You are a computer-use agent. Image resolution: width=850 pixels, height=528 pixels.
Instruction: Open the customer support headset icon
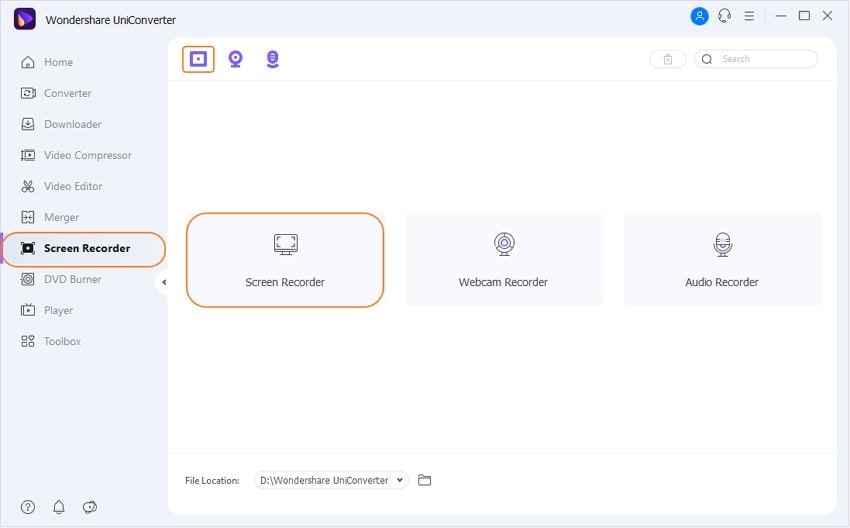pyautogui.click(x=724, y=16)
